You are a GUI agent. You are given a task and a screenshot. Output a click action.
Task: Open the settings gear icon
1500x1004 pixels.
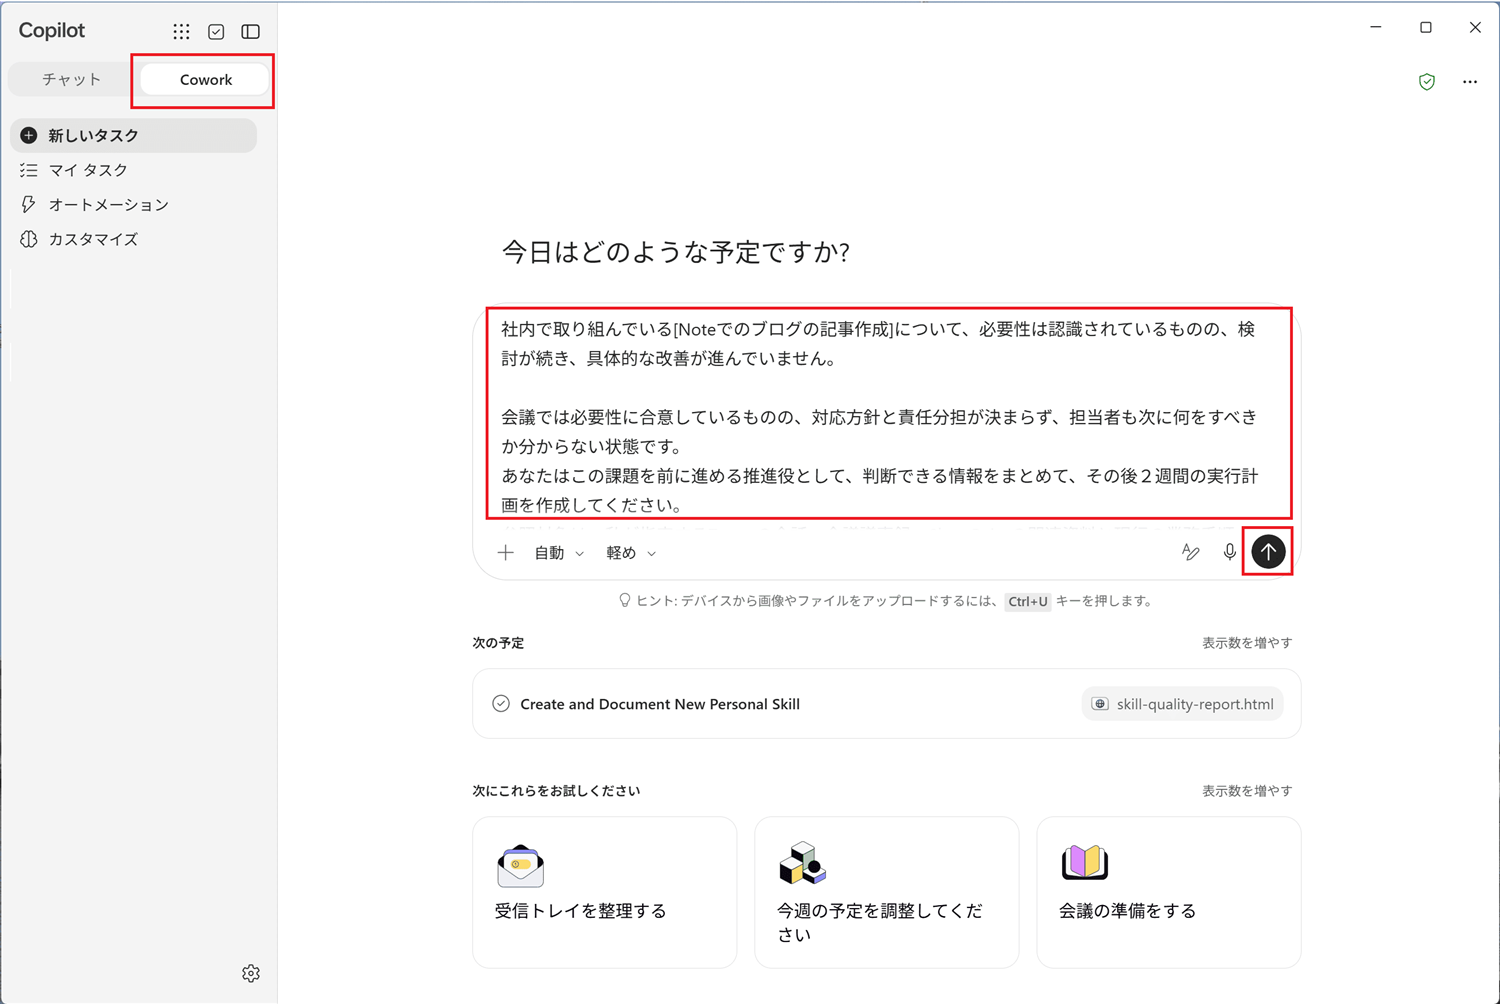[x=251, y=973]
